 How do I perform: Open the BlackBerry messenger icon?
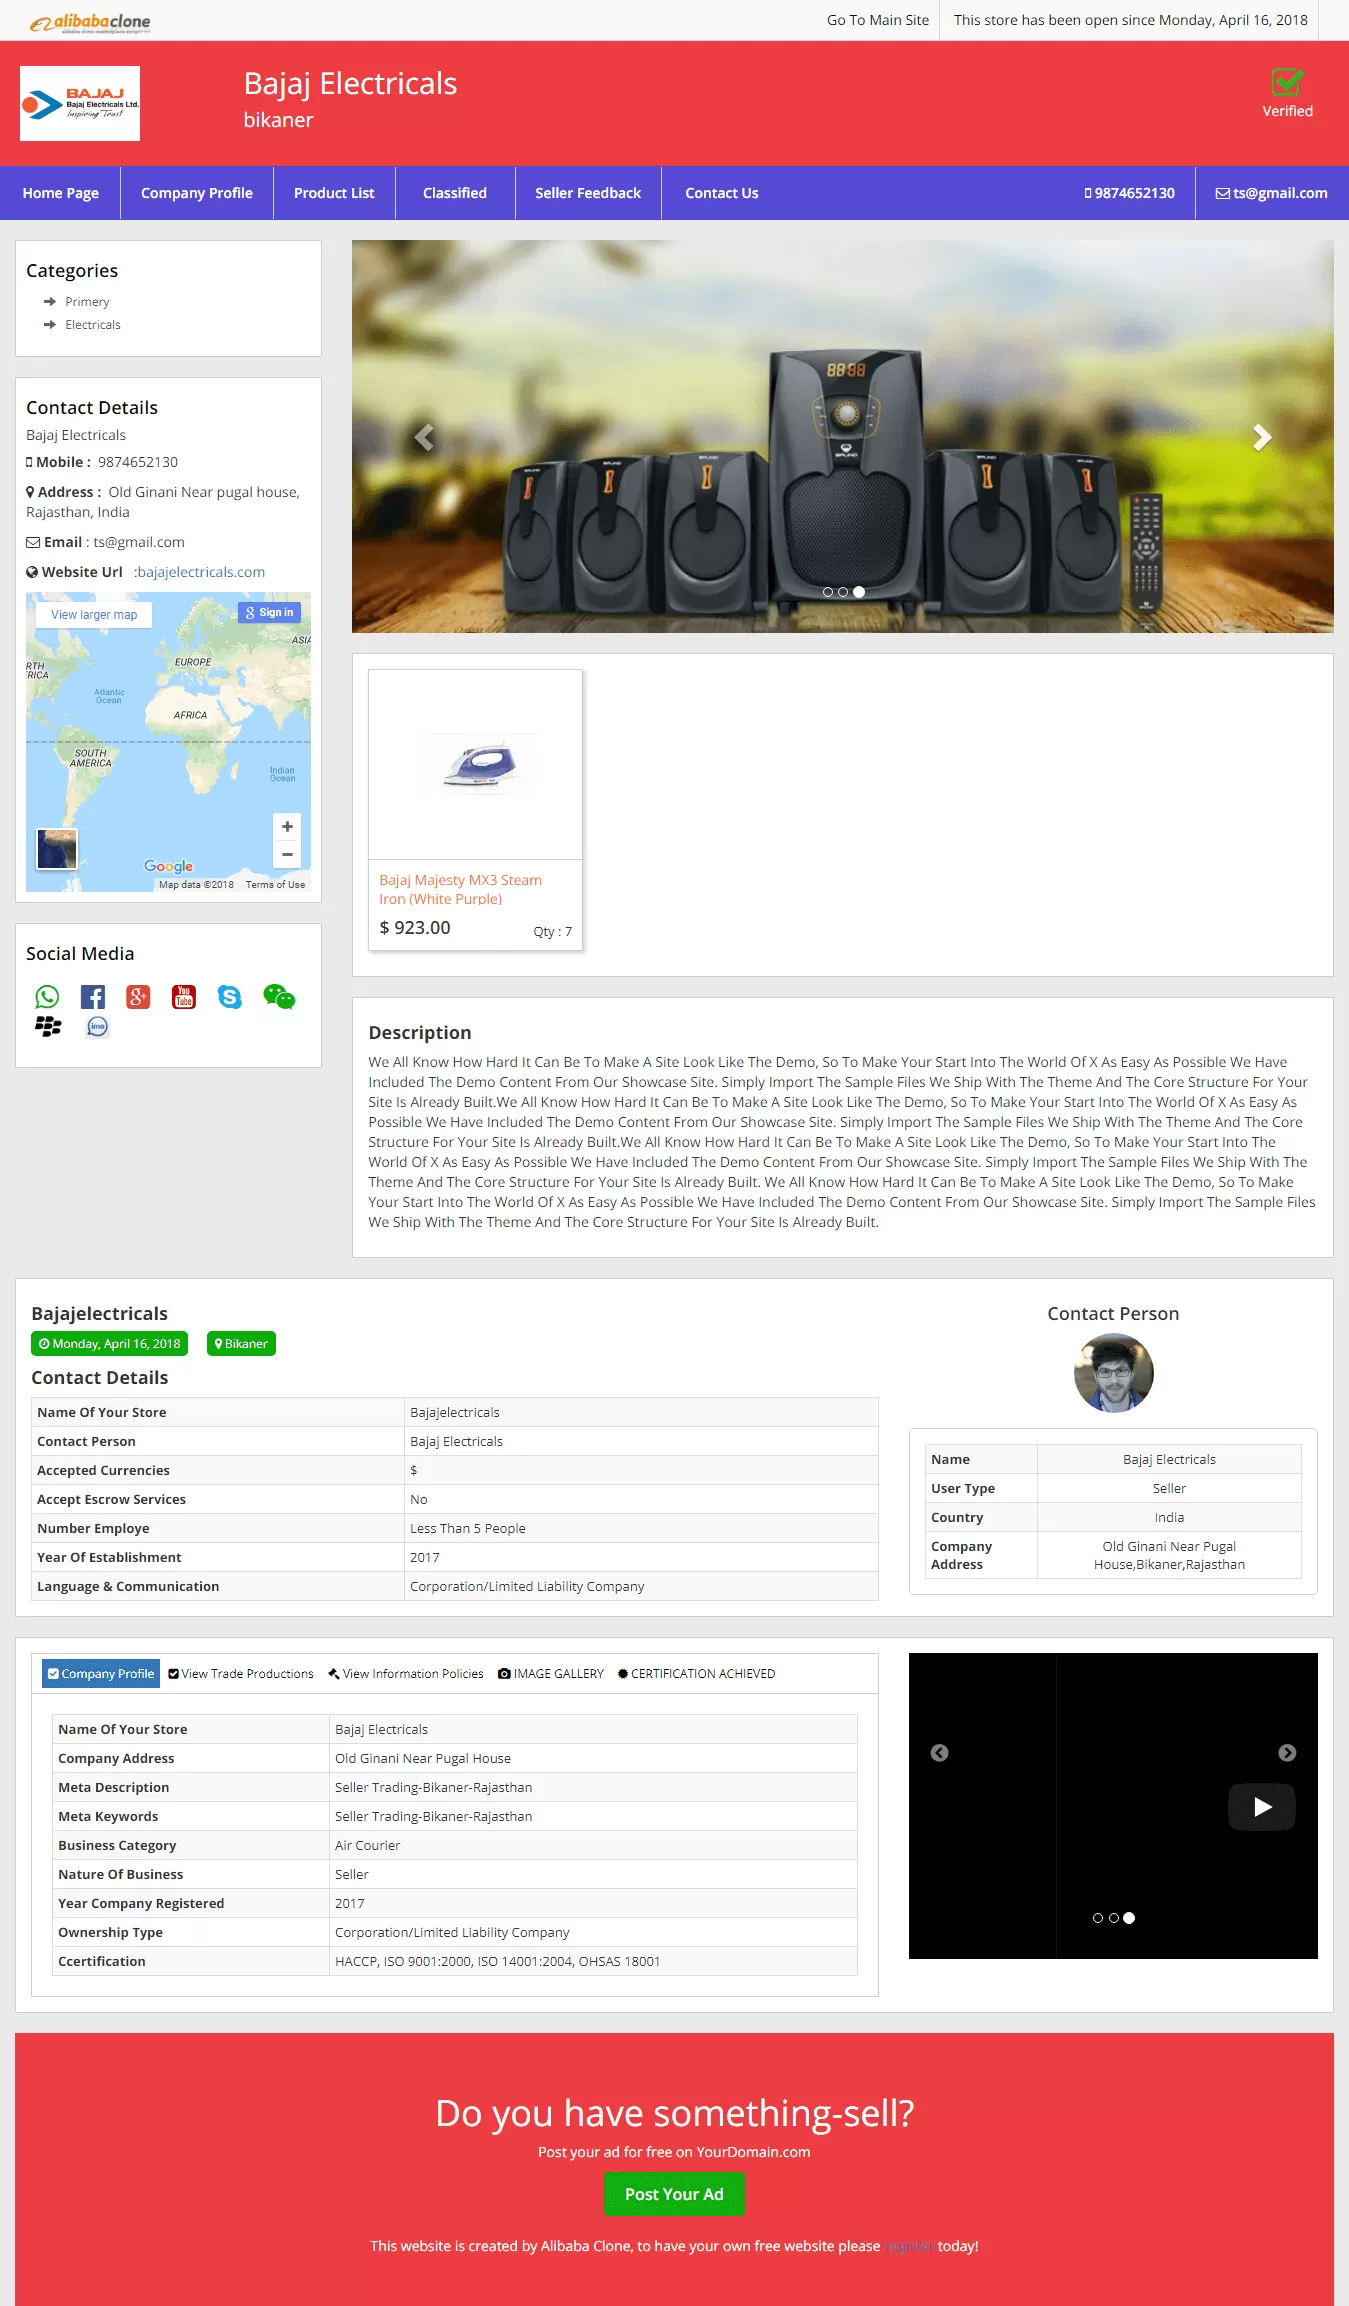tap(48, 1027)
